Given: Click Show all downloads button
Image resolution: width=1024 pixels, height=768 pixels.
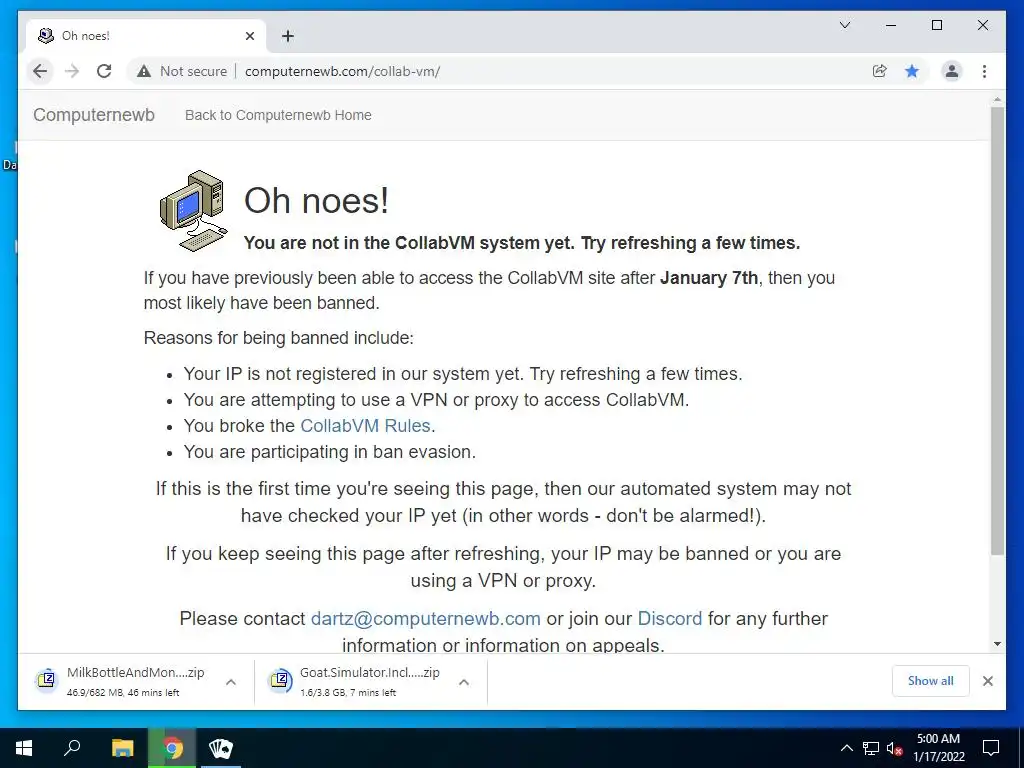Looking at the screenshot, I should pos(930,681).
